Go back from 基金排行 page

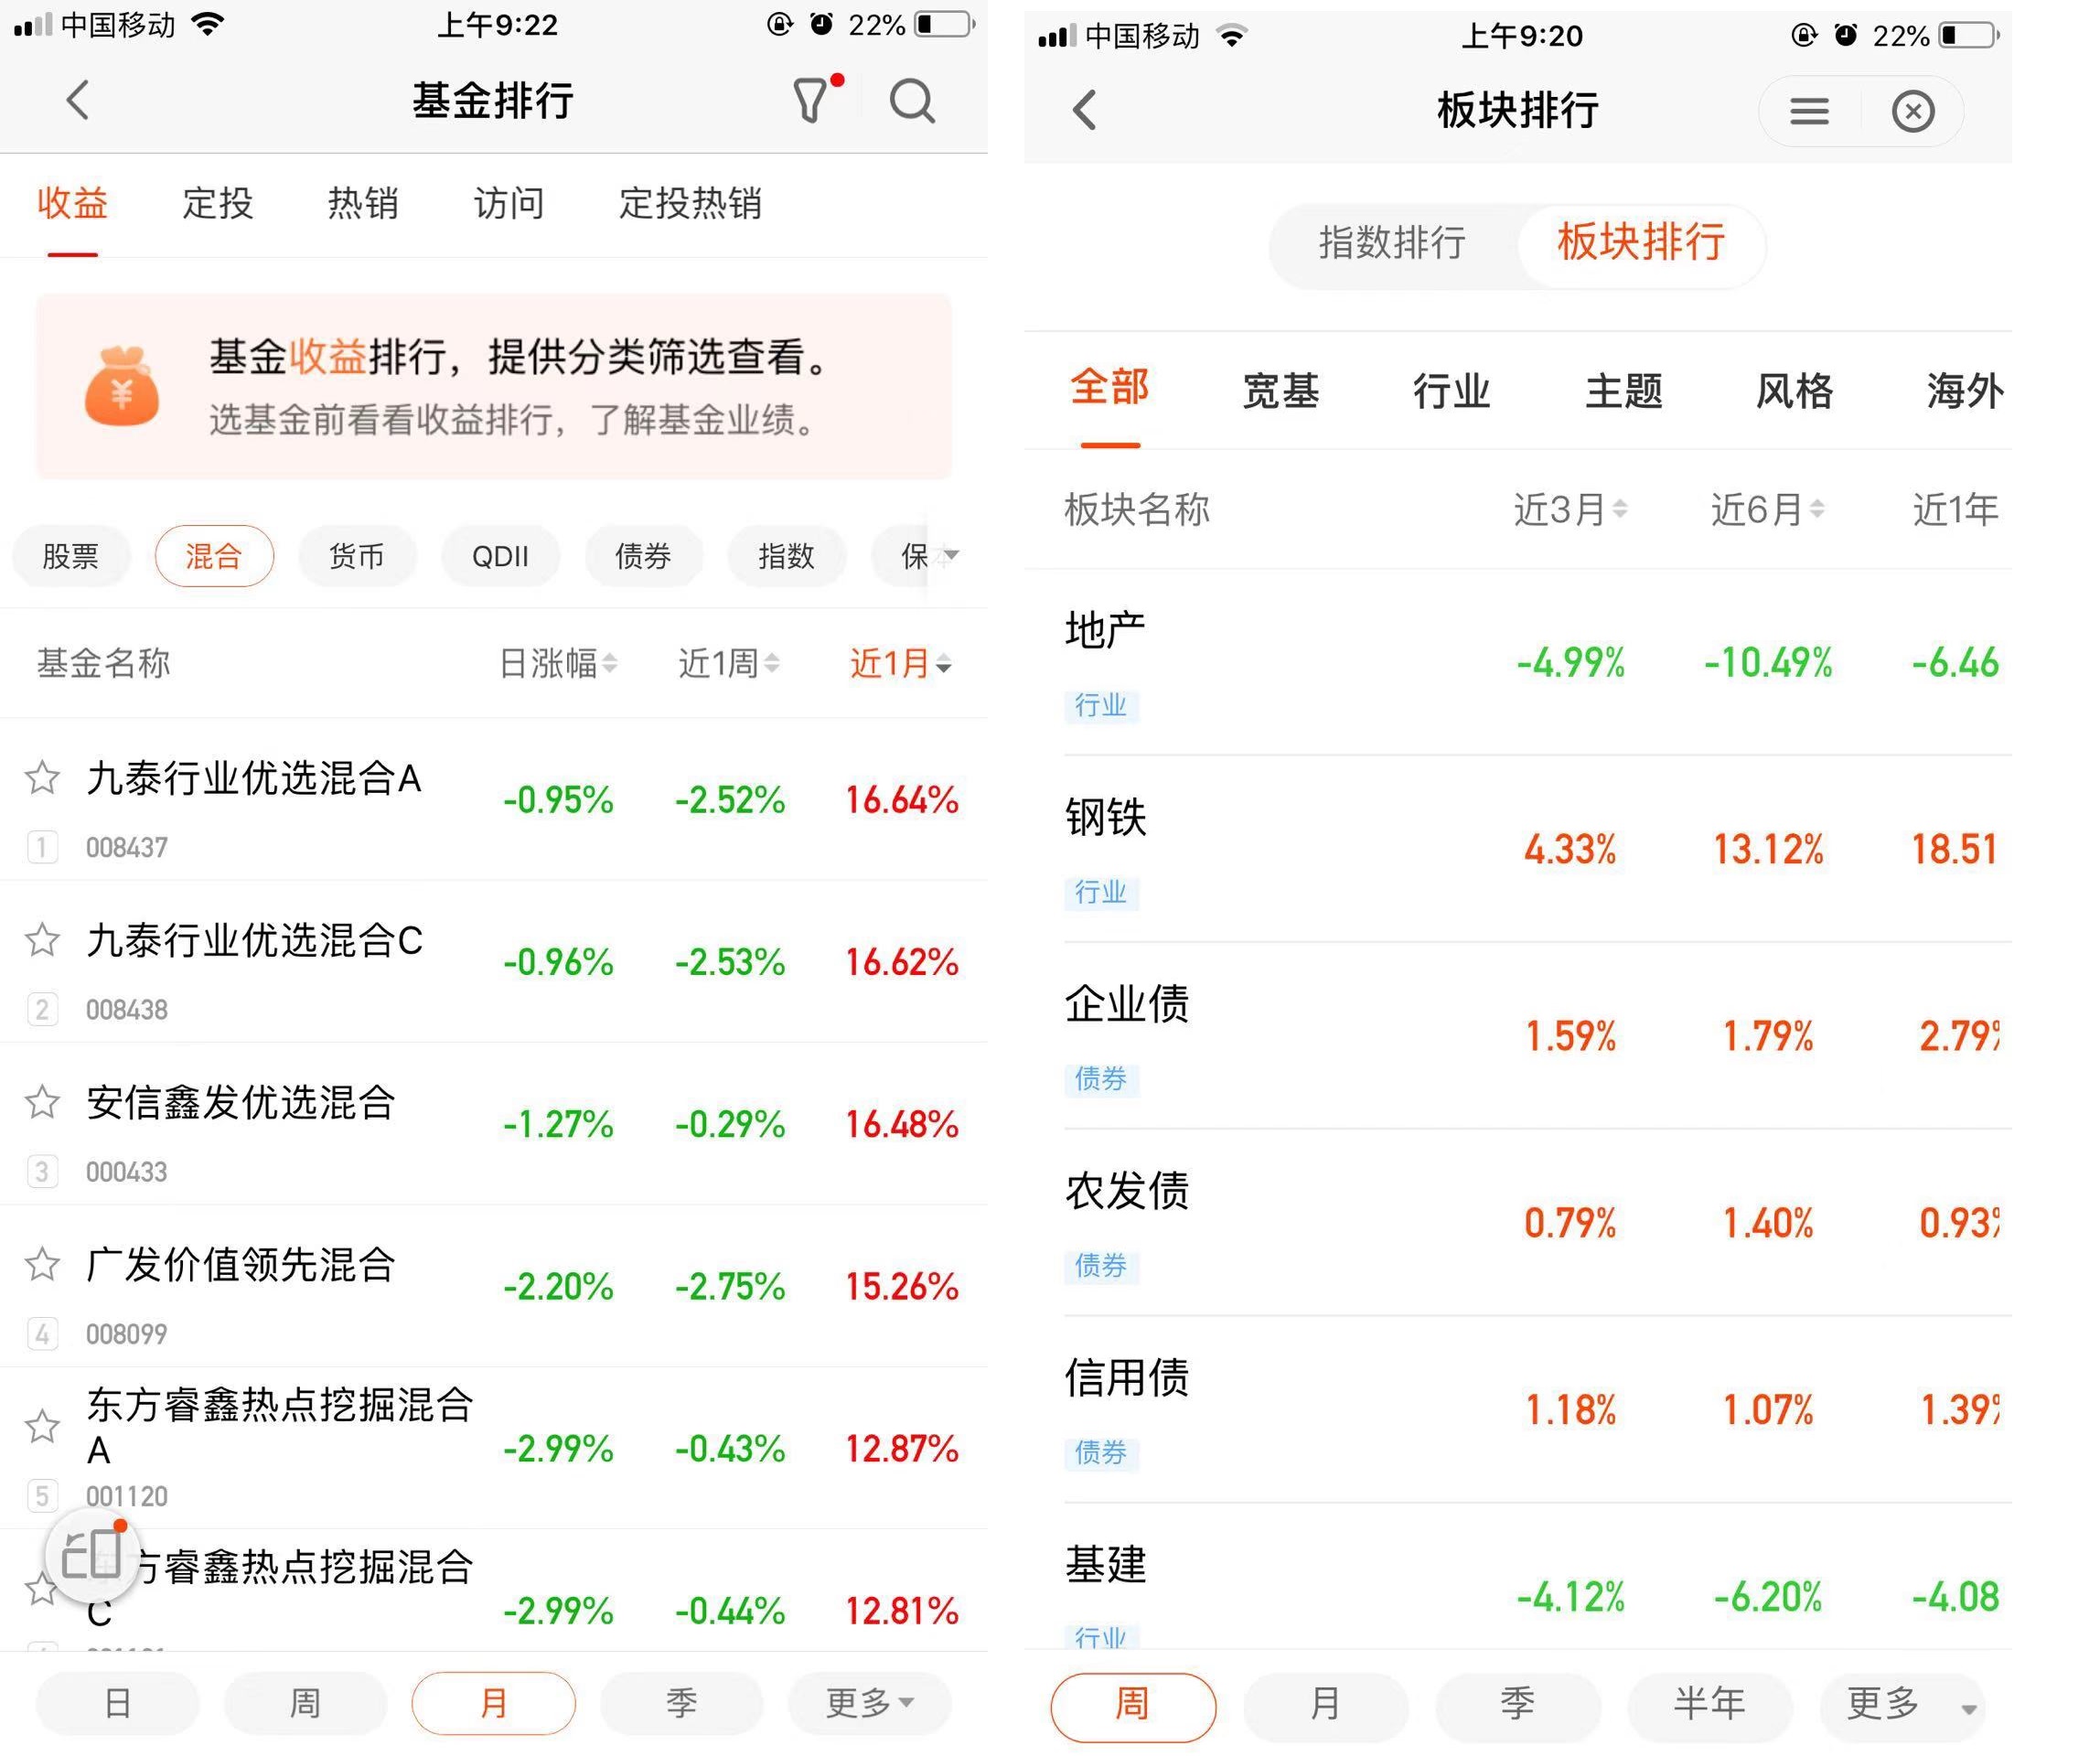coord(78,101)
